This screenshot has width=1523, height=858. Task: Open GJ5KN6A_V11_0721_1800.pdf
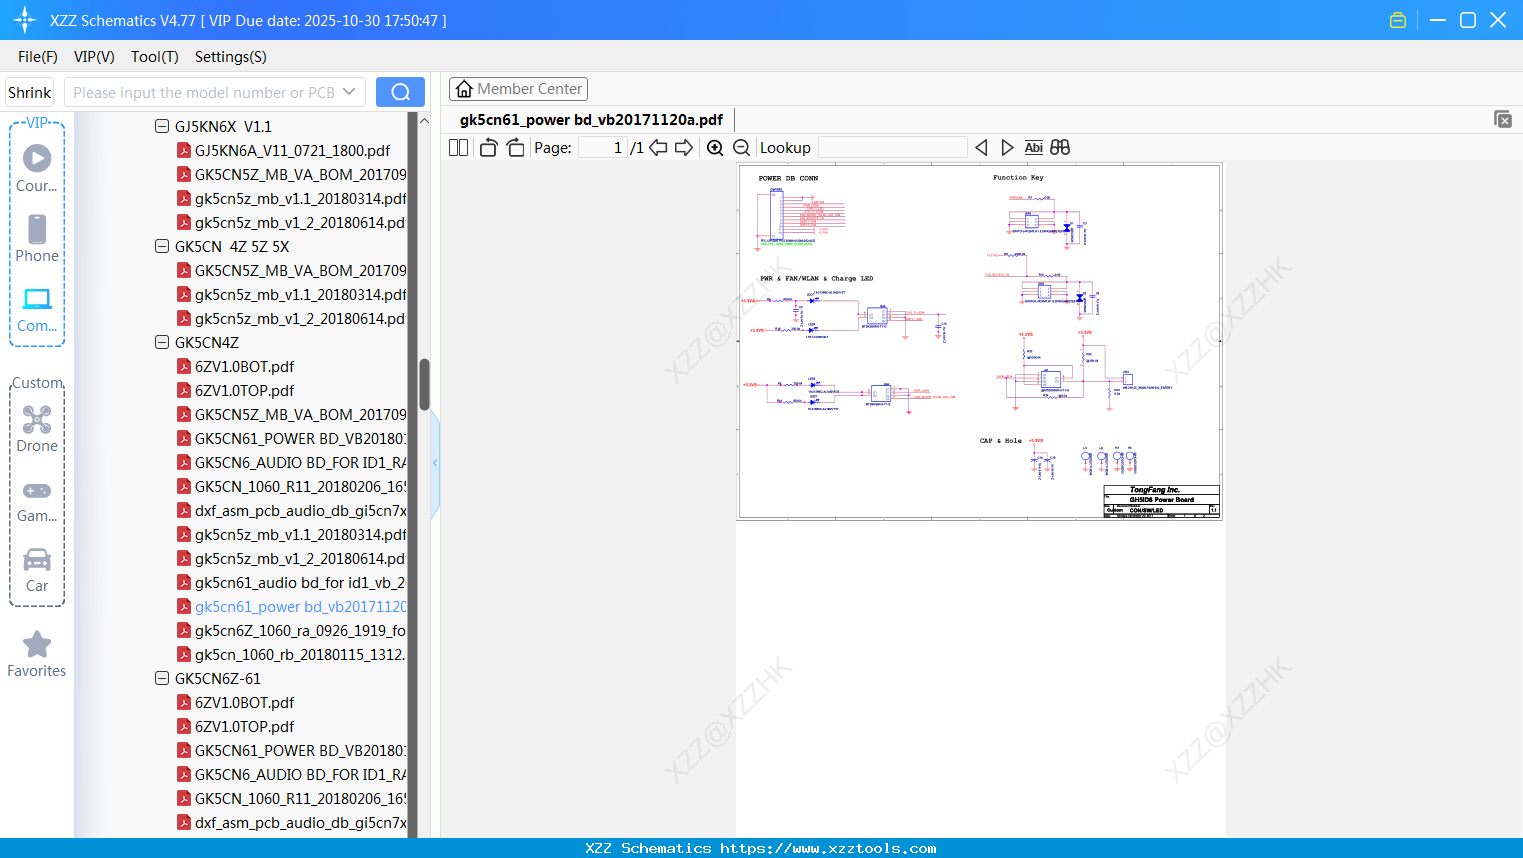coord(292,151)
